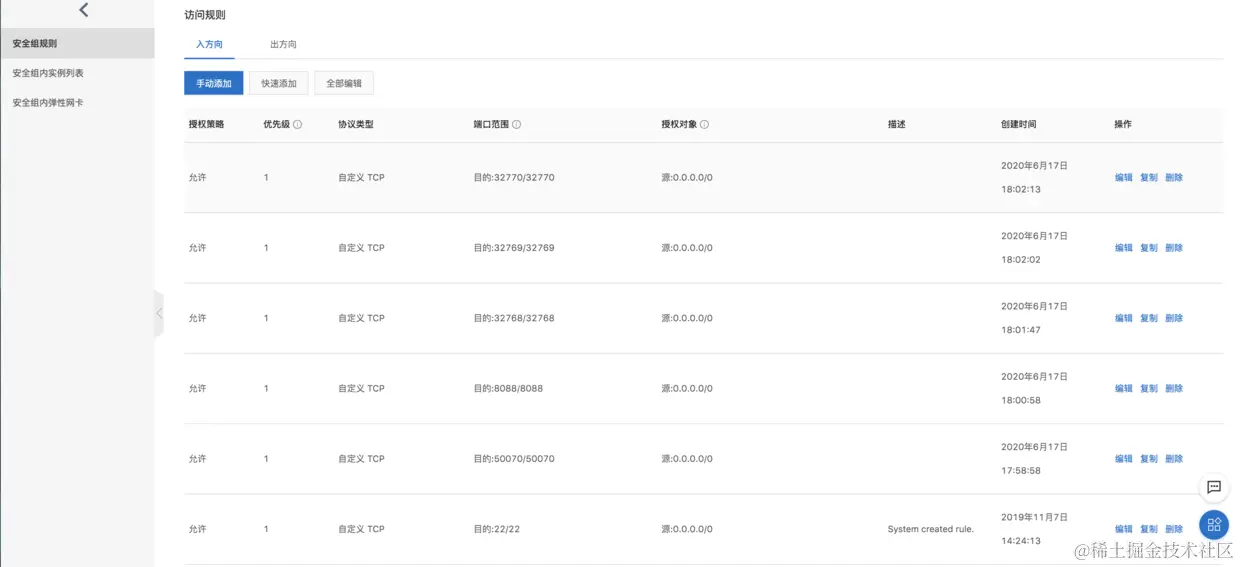The image size is (1240, 567).
Task: Click the 18:02:02 creation time
Action: 1021,259
